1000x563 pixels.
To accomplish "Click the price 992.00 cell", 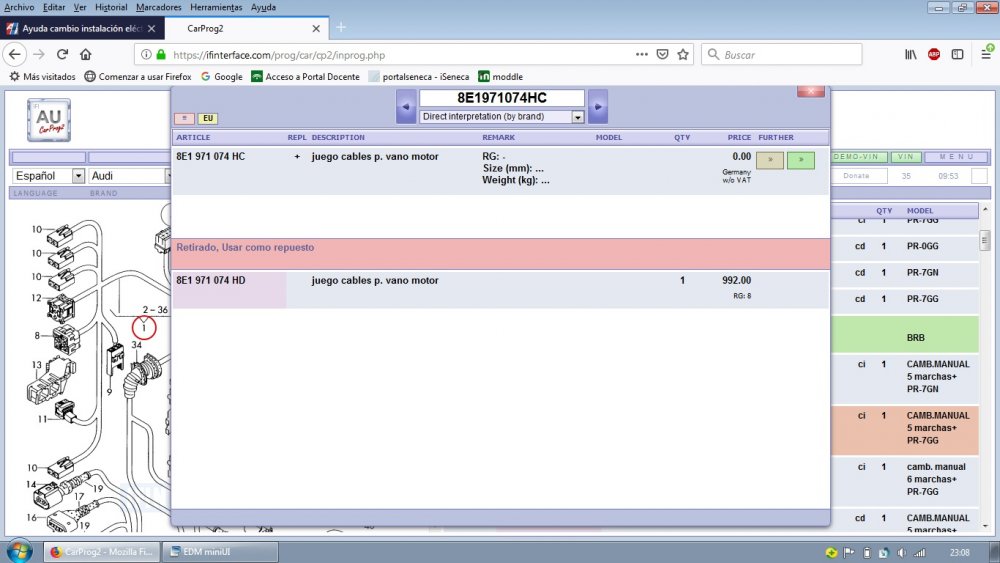I will (737, 281).
